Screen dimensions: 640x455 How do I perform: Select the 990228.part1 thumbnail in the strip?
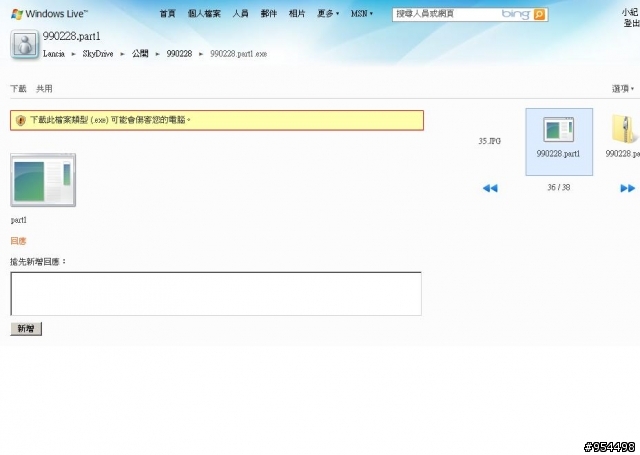click(x=559, y=142)
